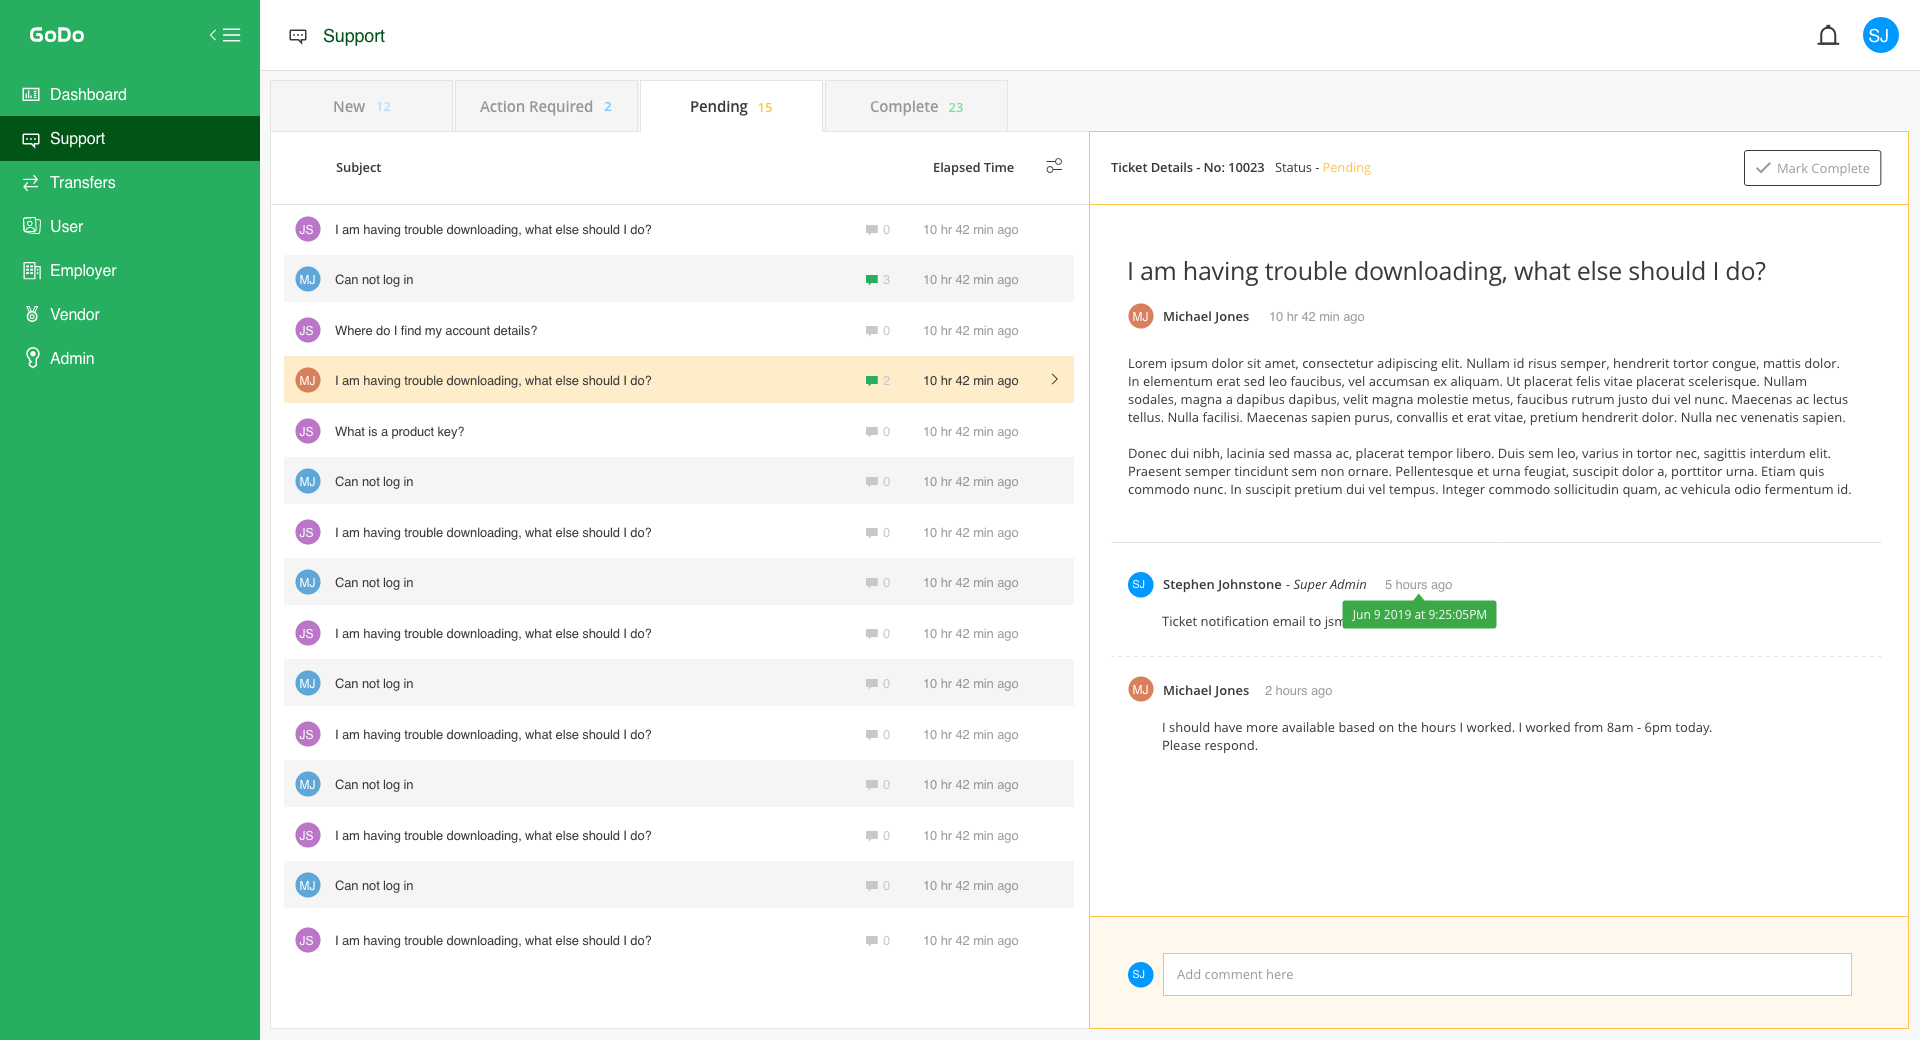Click the Employer building icon
1920x1040 pixels.
coord(32,270)
